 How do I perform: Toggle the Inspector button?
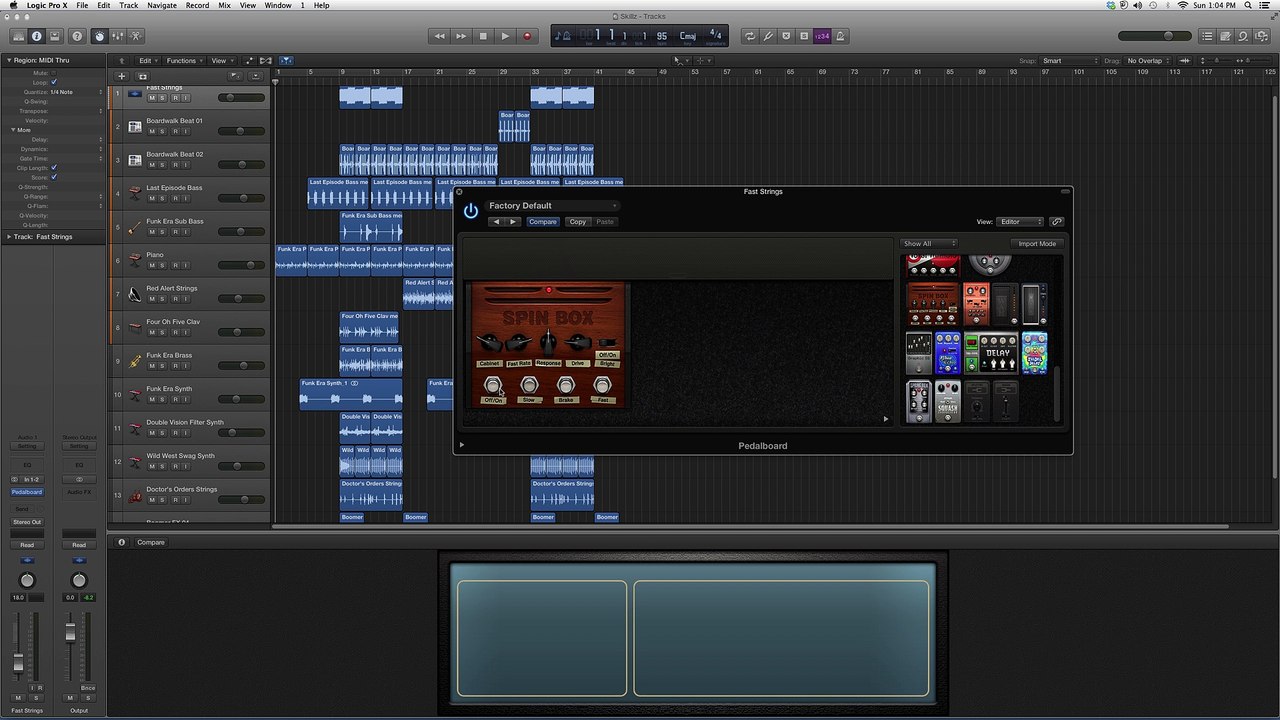[x=37, y=36]
